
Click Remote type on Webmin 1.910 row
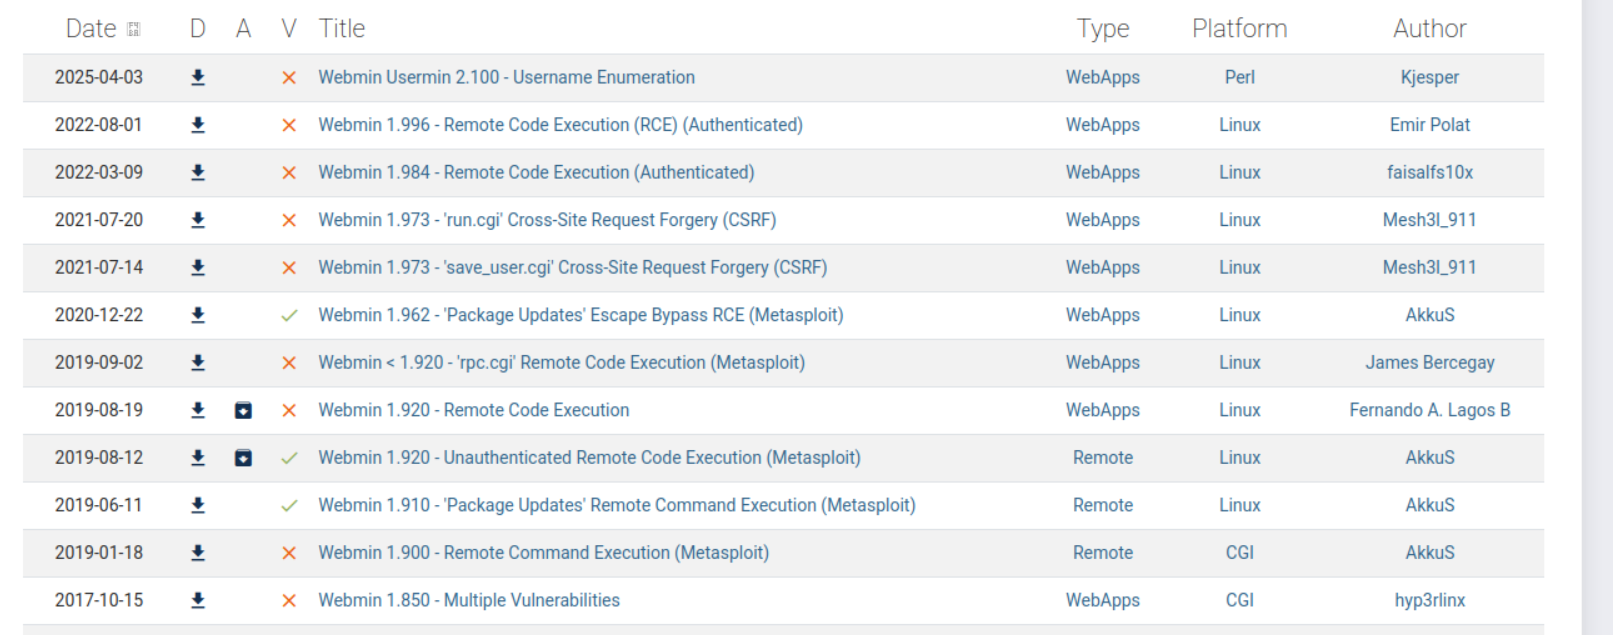[x=1102, y=505]
